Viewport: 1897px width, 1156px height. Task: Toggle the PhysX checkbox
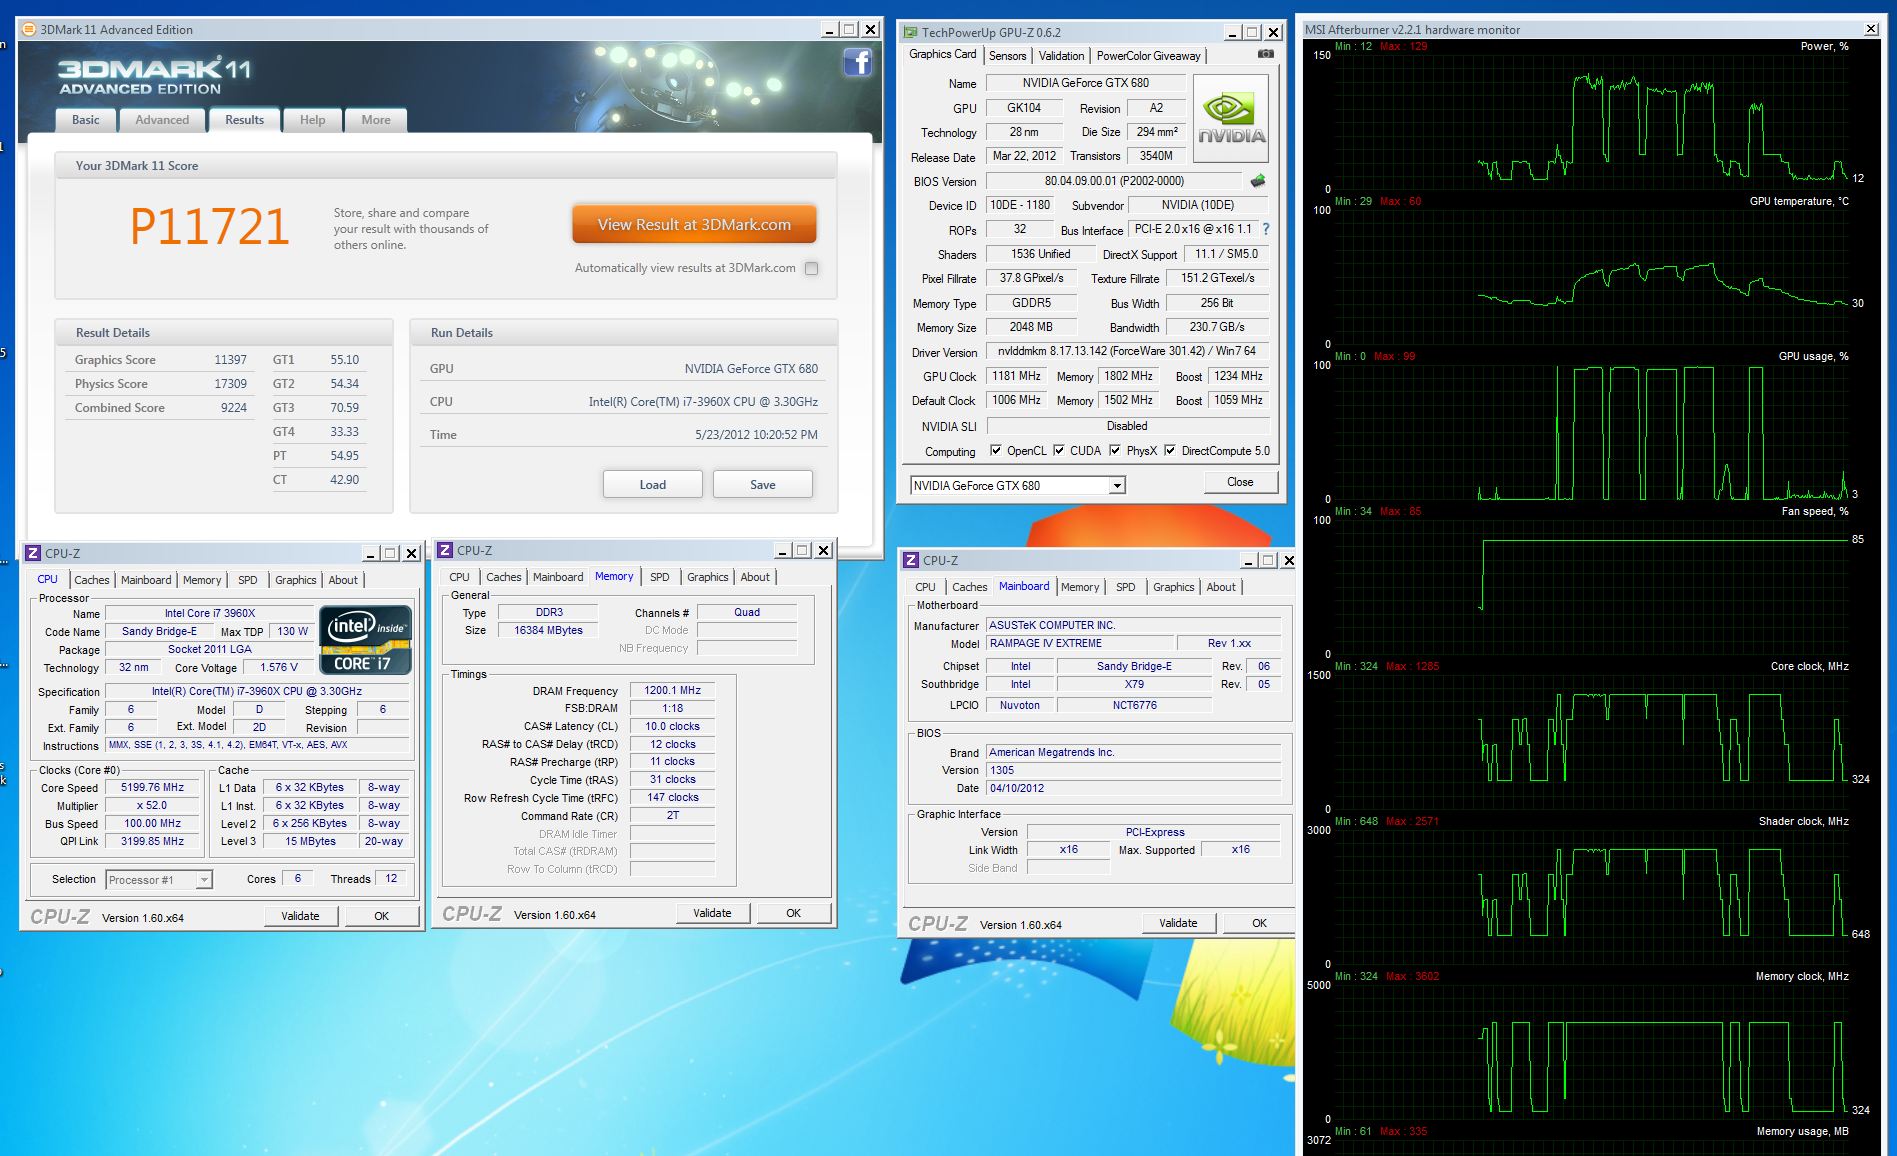pos(1114,450)
